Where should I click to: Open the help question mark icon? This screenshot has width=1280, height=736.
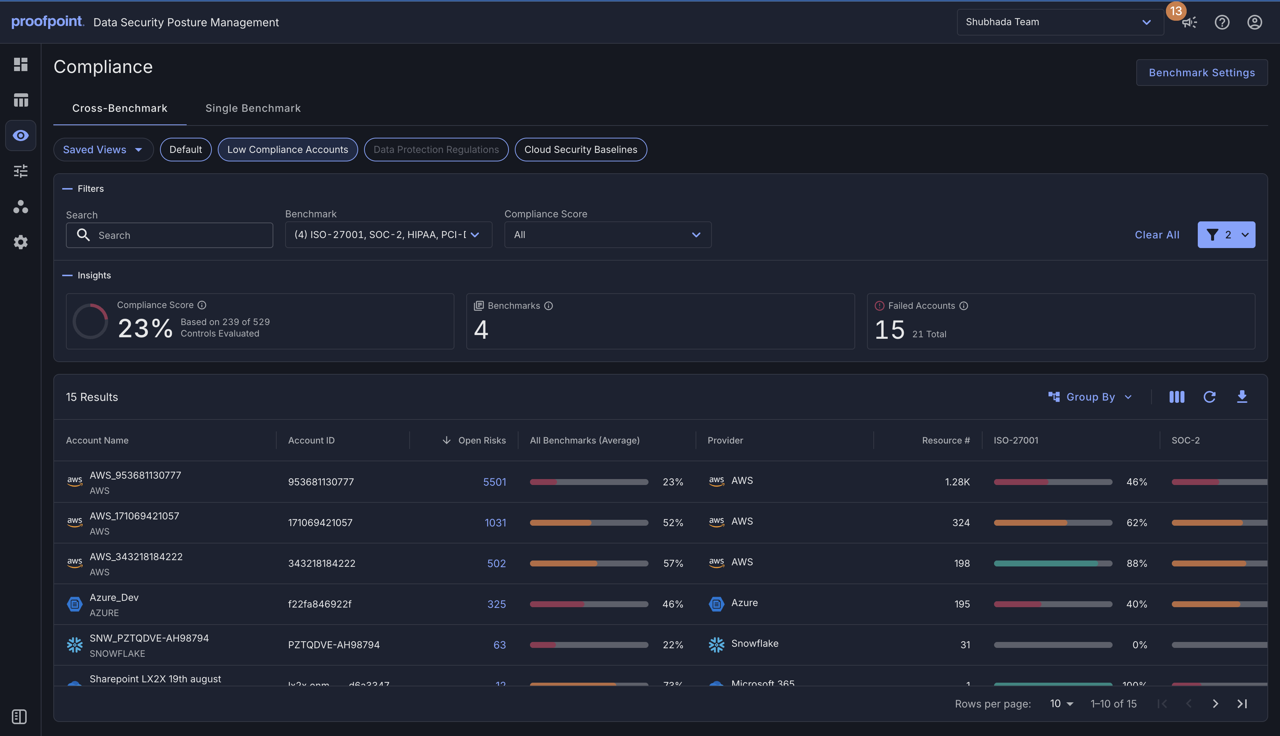(x=1222, y=22)
